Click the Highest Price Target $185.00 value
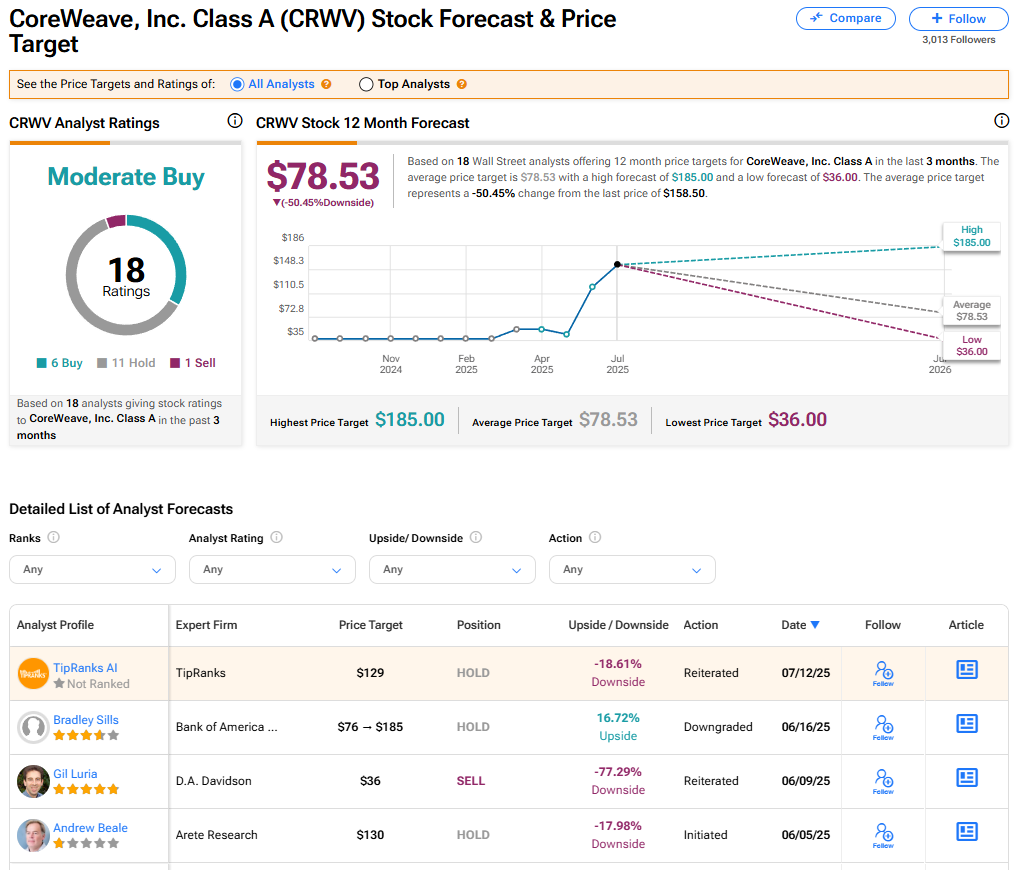Viewport: 1023px width, 870px height. coord(410,420)
